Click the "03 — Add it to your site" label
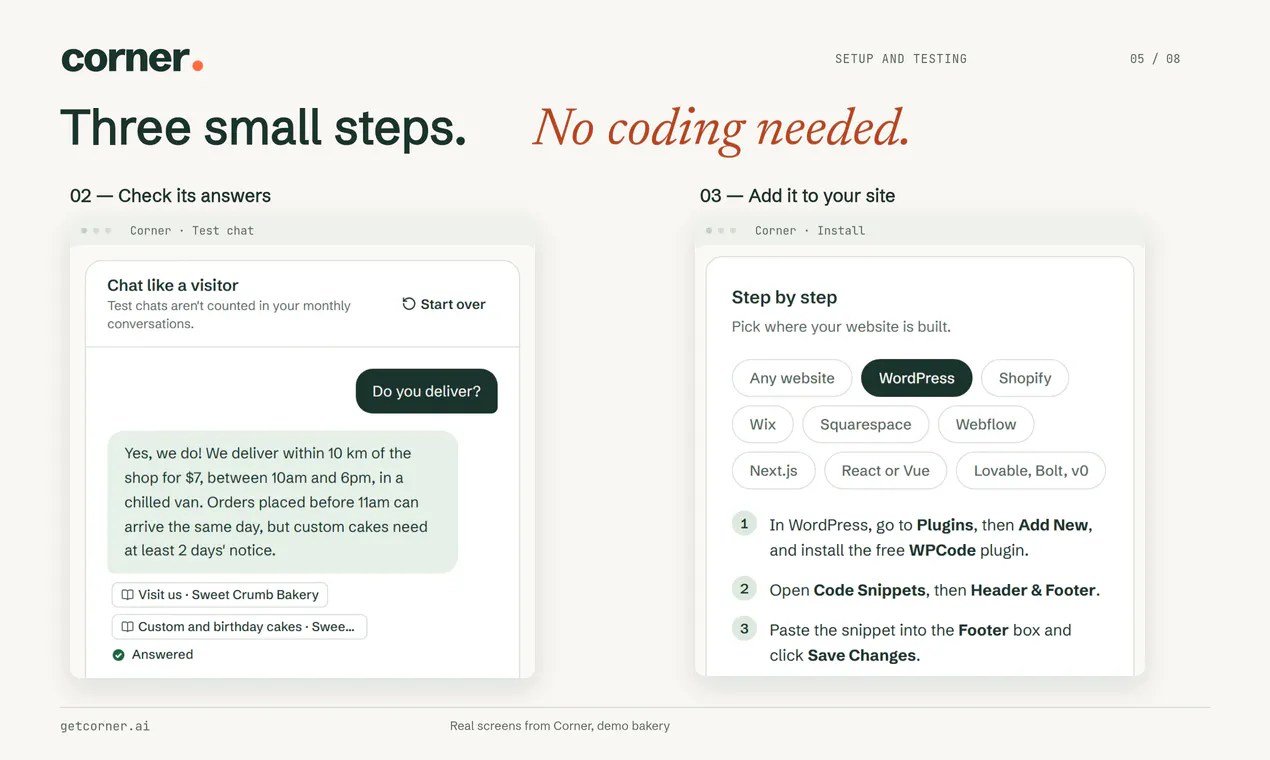 (x=798, y=196)
